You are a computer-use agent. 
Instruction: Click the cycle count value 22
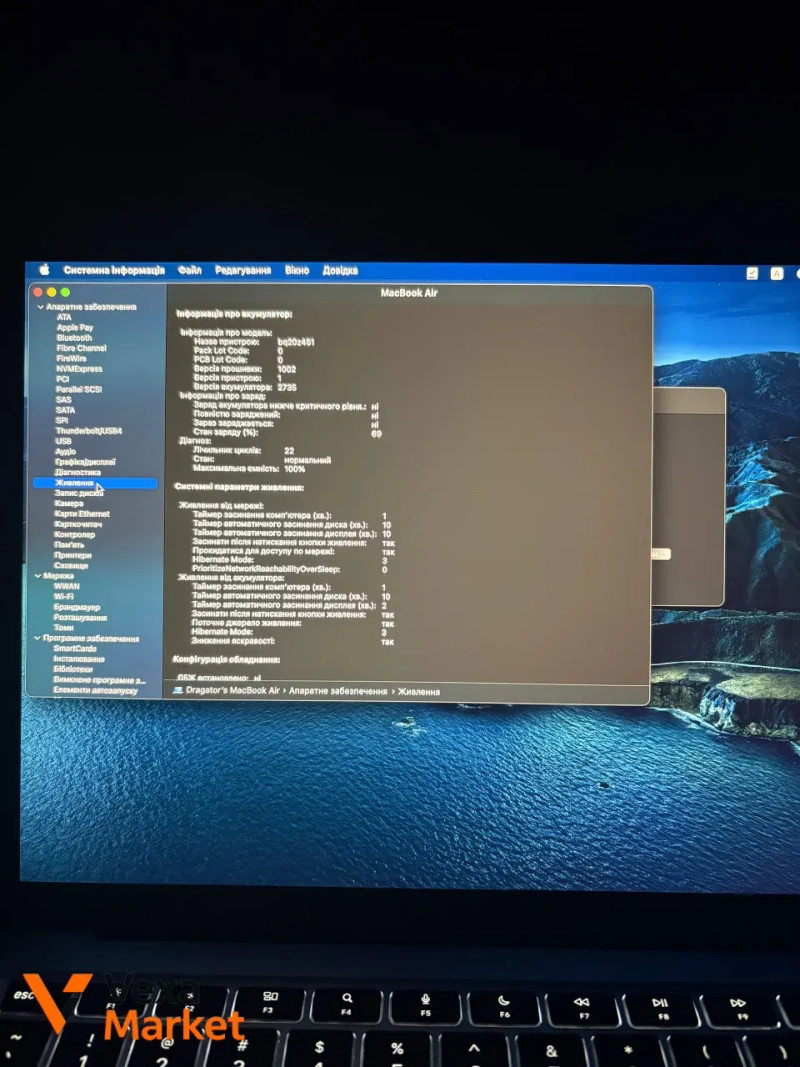pyautogui.click(x=289, y=450)
